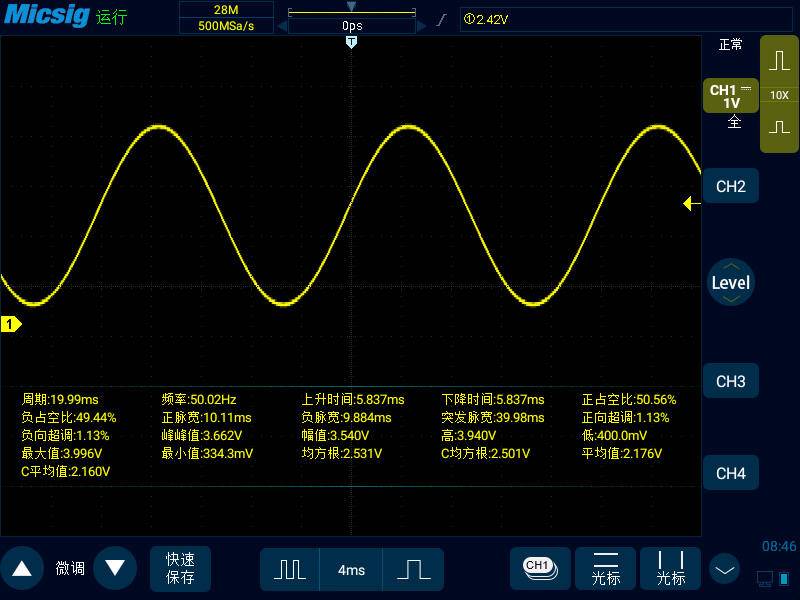Compress timebase with multi-pulse icon
The height and width of the screenshot is (600, 800).
(x=290, y=569)
